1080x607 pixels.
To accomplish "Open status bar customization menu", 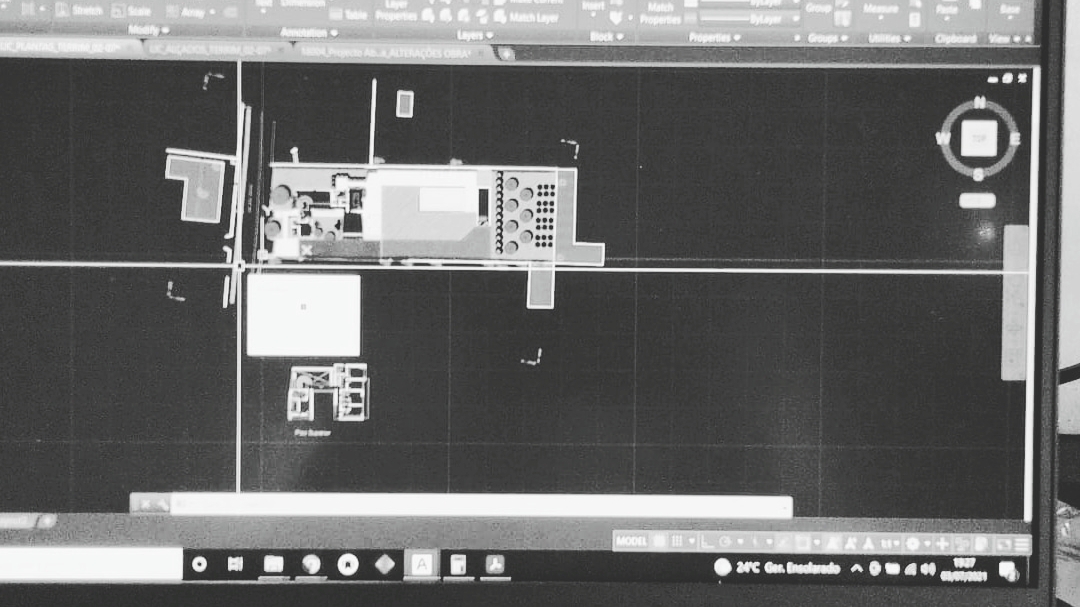I will (x=1021, y=545).
